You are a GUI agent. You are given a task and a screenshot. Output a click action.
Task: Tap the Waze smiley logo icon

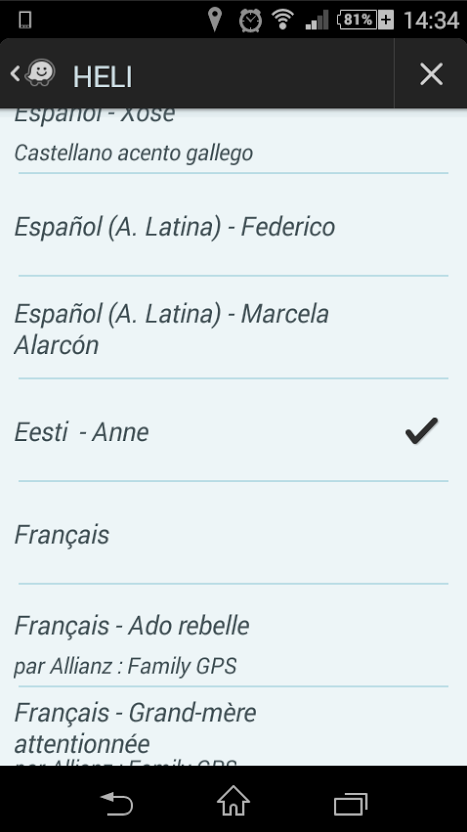pos(40,73)
